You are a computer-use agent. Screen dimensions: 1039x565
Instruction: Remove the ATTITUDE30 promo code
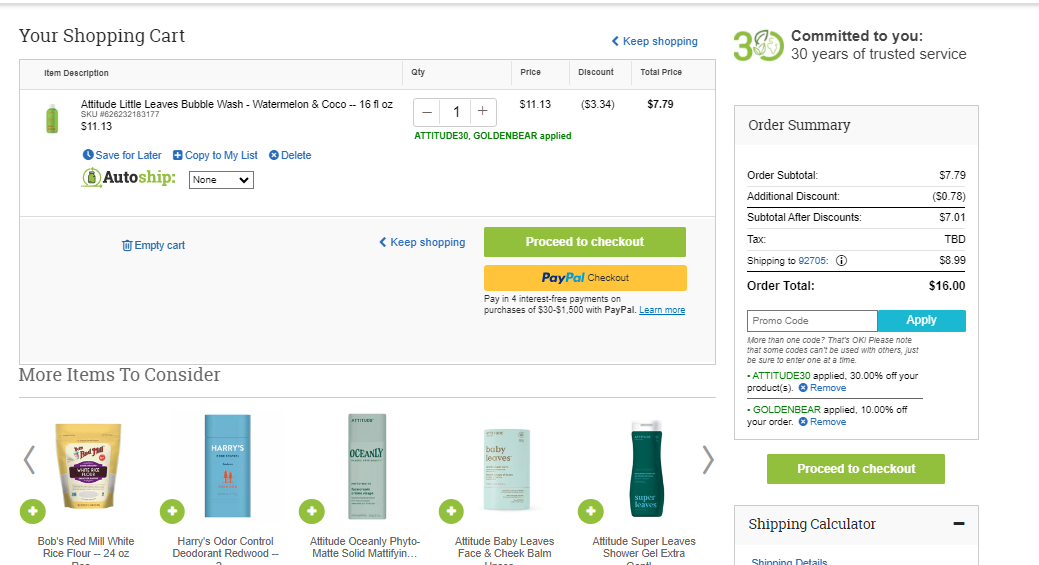coord(822,388)
